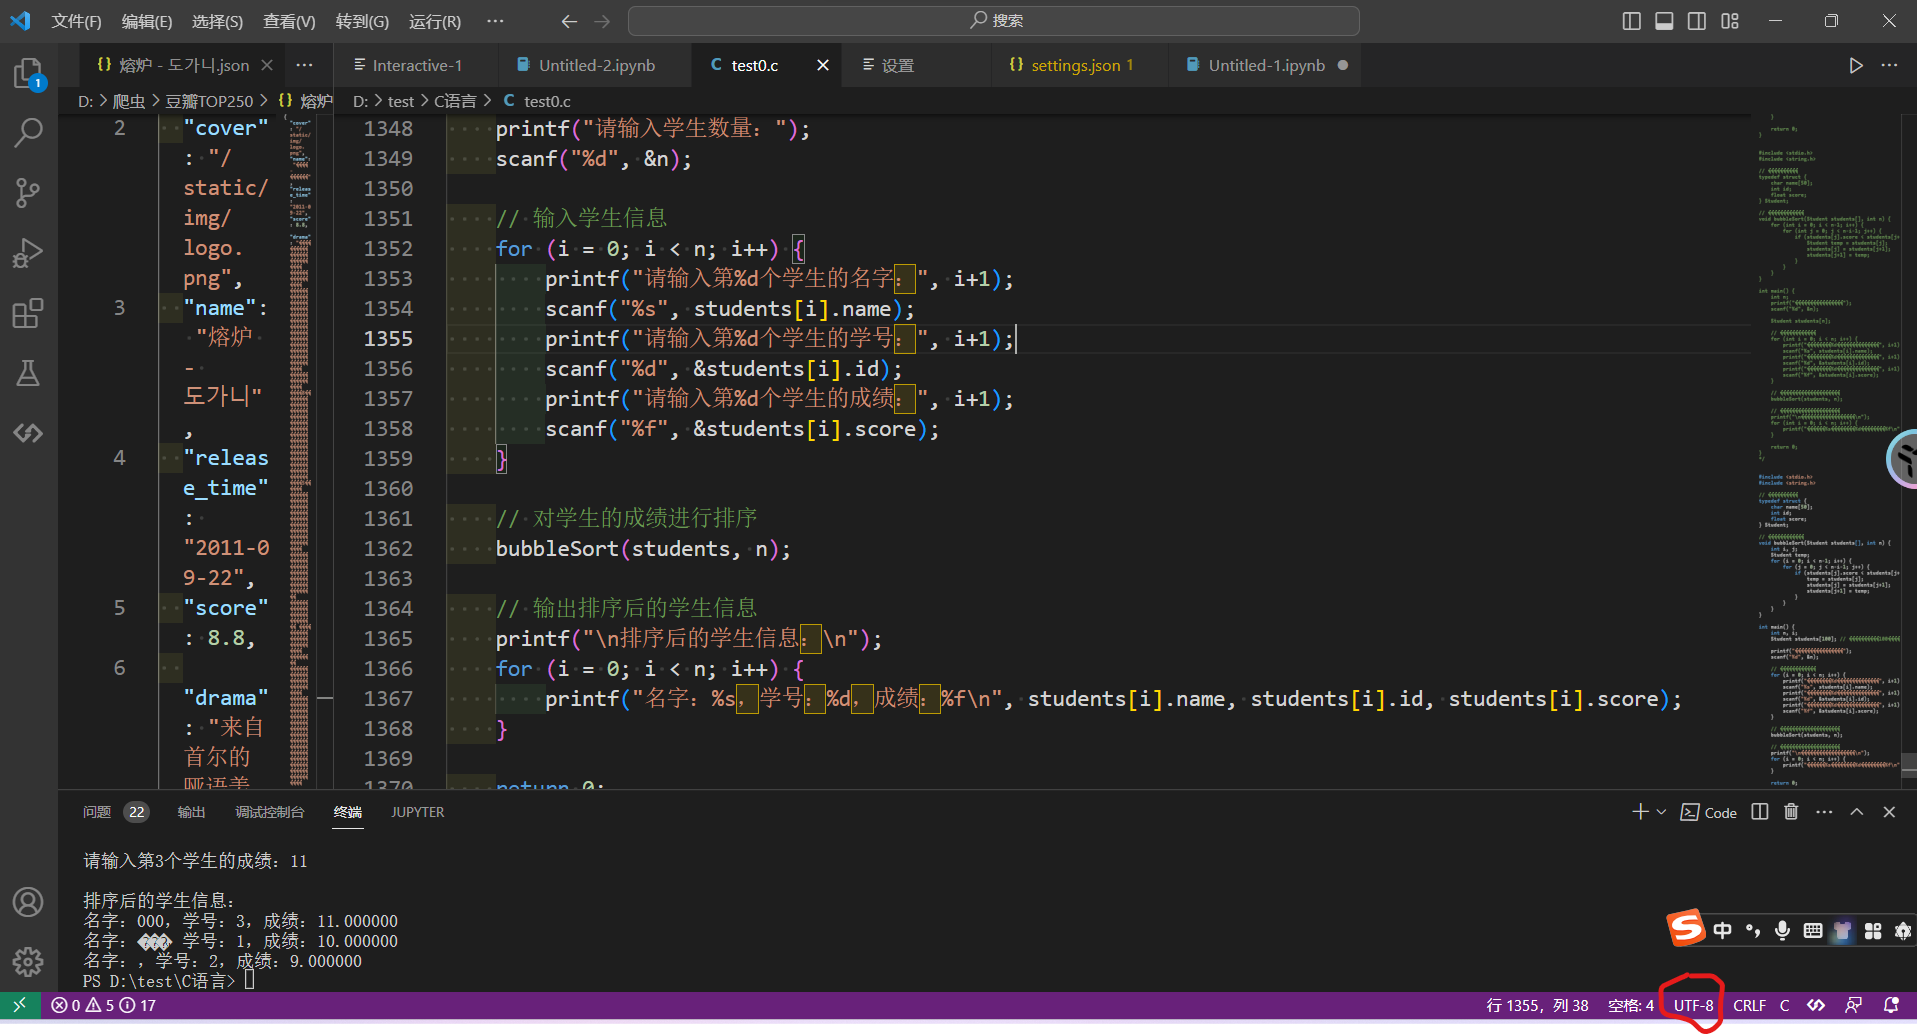
Task: Open the 查看(V) menu
Action: pos(289,21)
